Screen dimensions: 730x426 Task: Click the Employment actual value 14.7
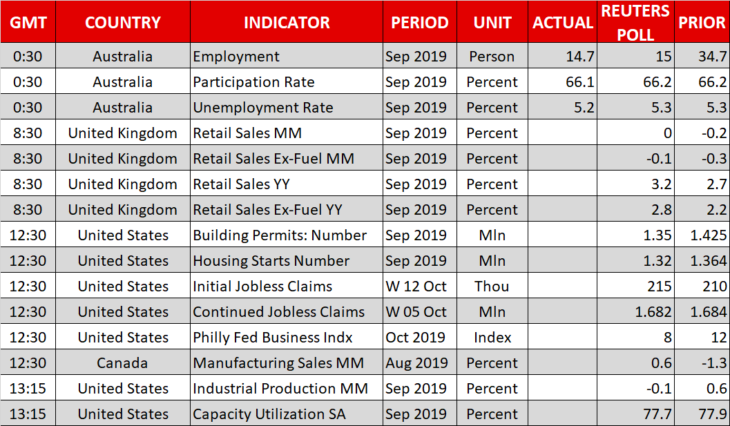(x=562, y=56)
